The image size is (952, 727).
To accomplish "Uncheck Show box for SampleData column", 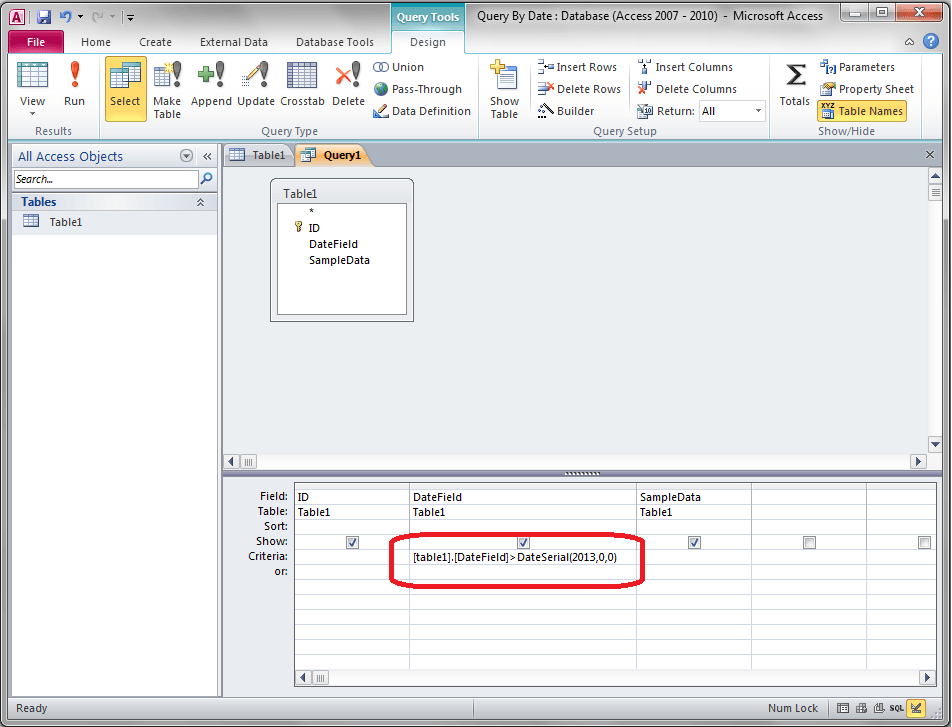I will click(695, 542).
